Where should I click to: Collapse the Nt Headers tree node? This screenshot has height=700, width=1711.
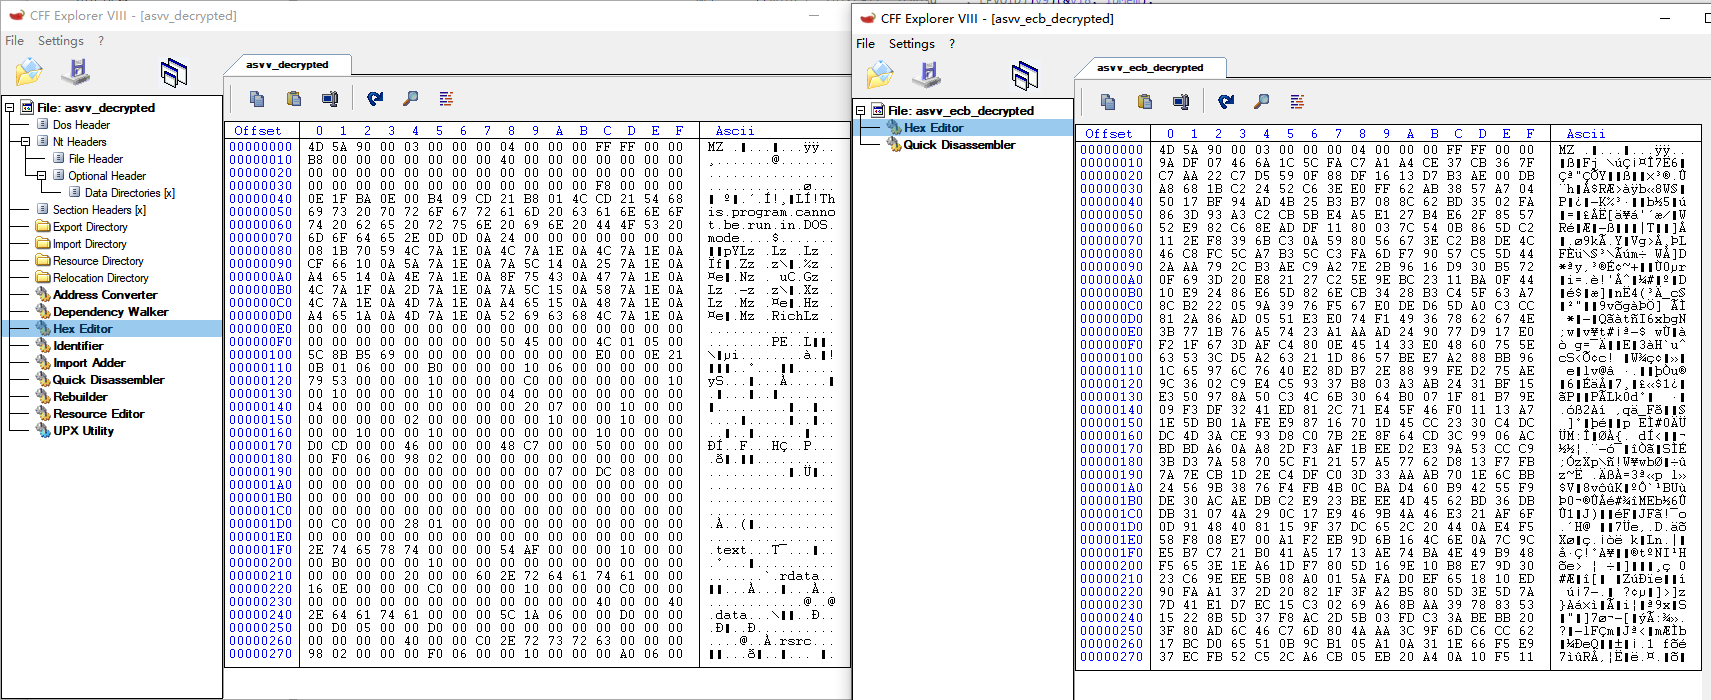pyautogui.click(x=26, y=142)
